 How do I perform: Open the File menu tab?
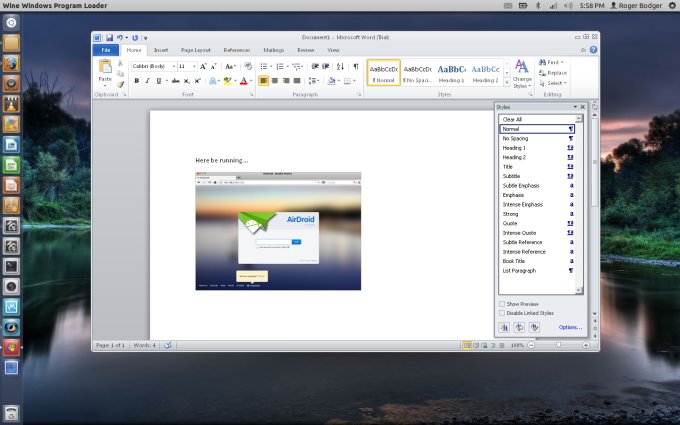pyautogui.click(x=105, y=49)
